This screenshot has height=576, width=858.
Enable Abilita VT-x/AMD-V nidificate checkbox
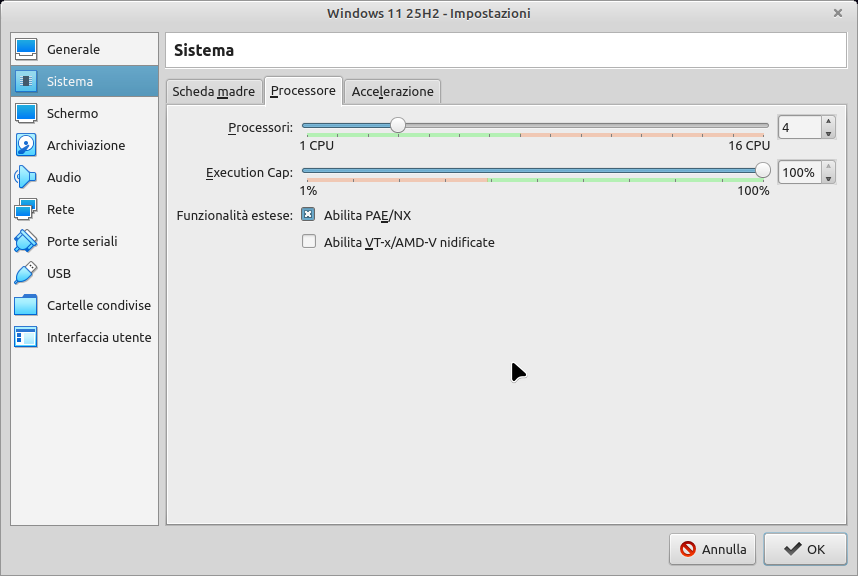pos(309,242)
